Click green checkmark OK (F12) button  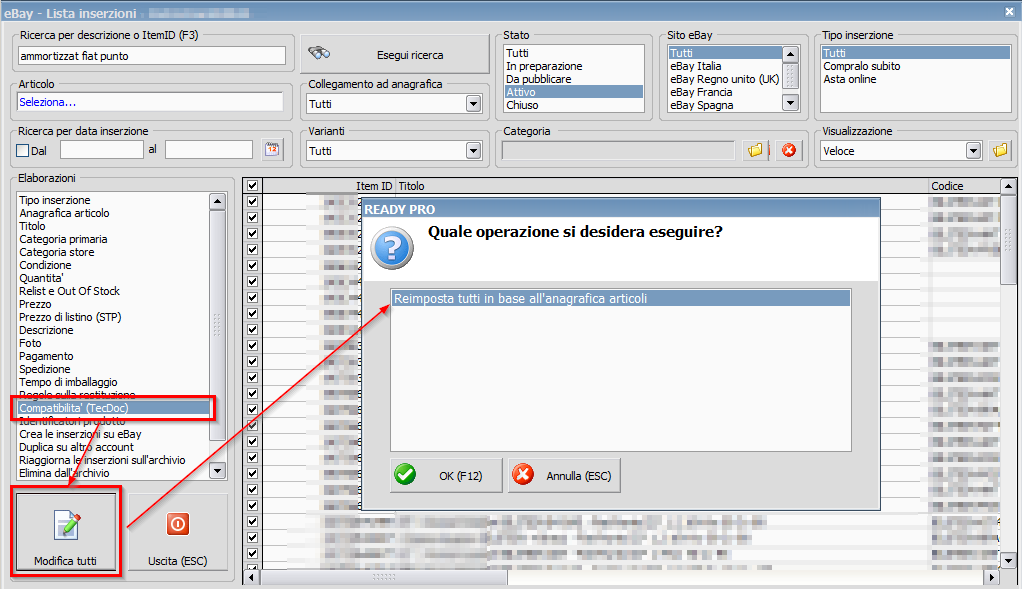click(x=446, y=475)
